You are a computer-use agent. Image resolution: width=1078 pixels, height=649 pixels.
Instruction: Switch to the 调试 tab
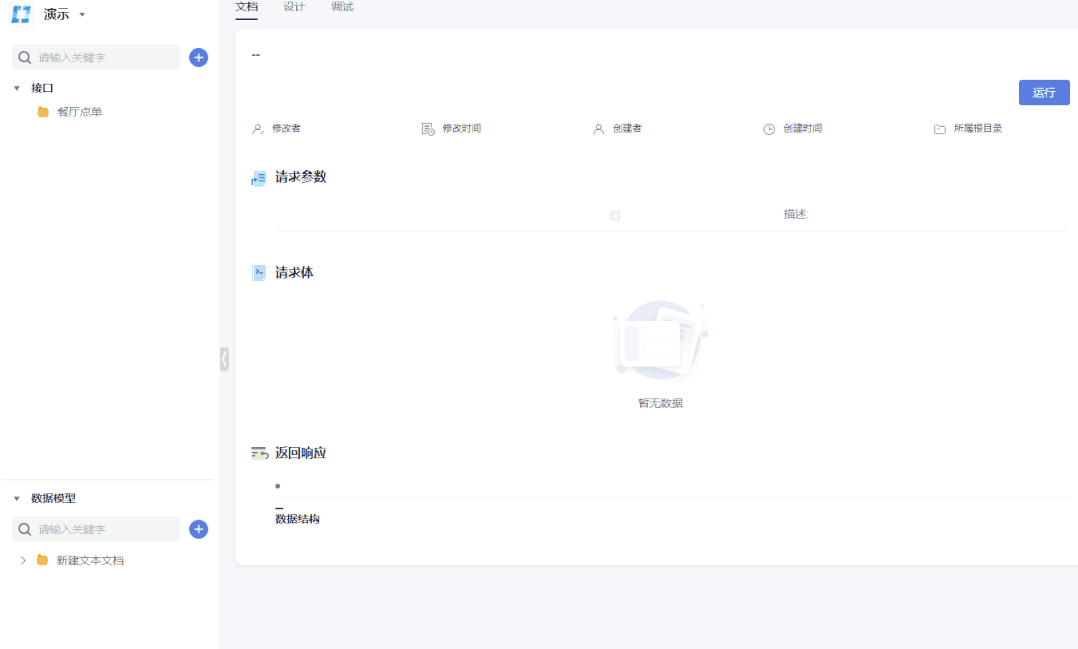click(341, 6)
